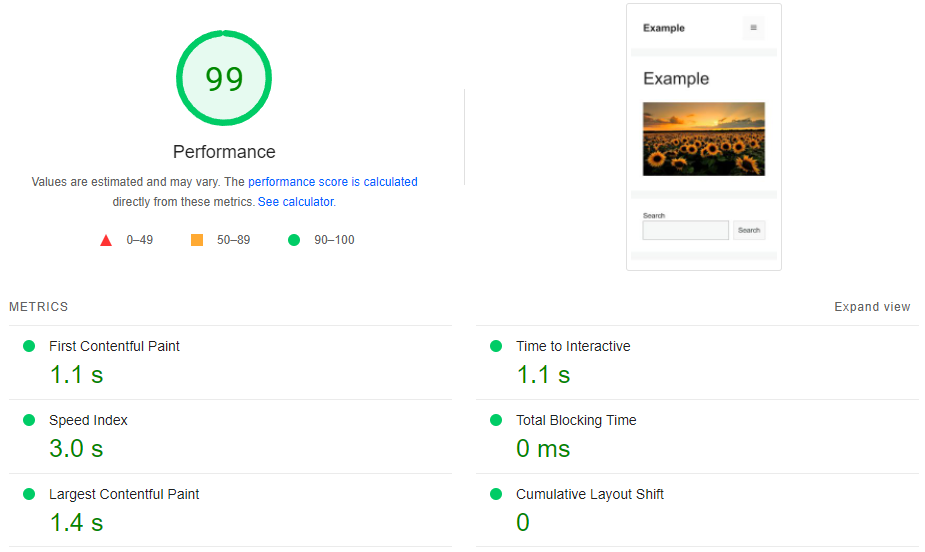Click the green dot beside Time to Interactive

point(496,346)
